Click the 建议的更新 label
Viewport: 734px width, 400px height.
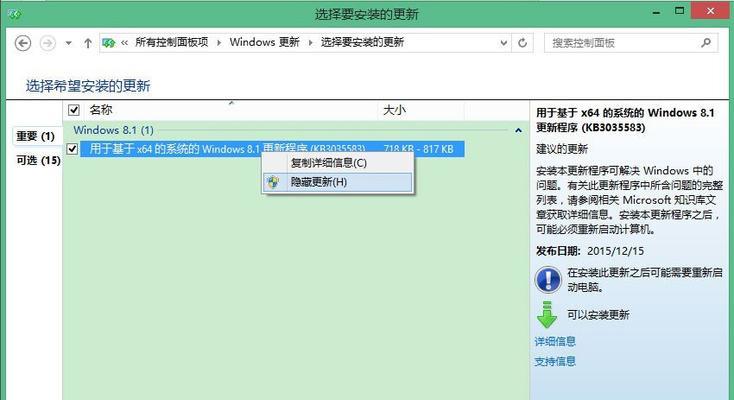[x=562, y=149]
